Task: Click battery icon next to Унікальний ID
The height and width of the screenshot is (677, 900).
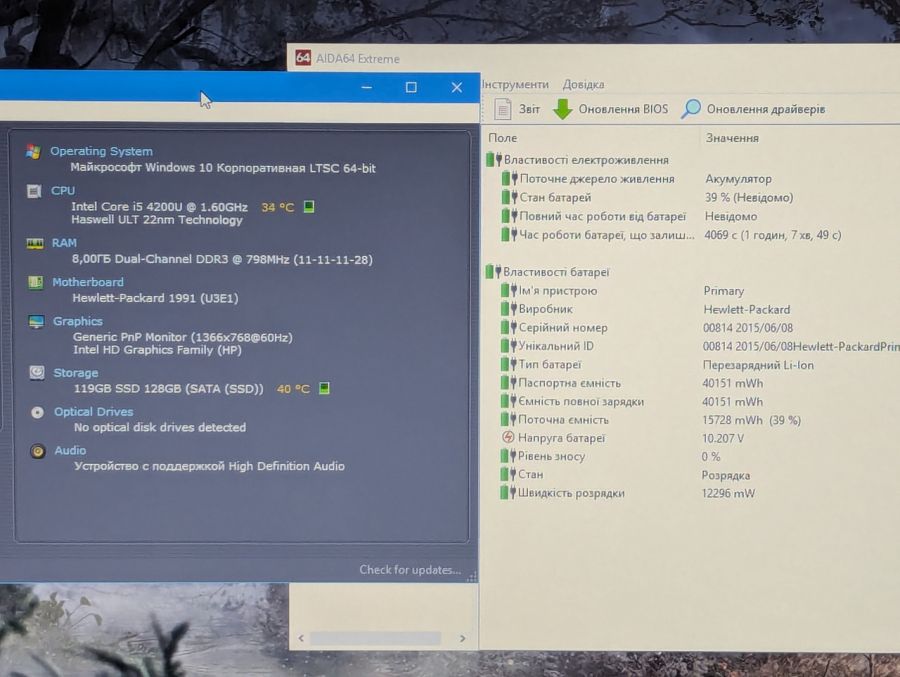Action: tap(509, 346)
